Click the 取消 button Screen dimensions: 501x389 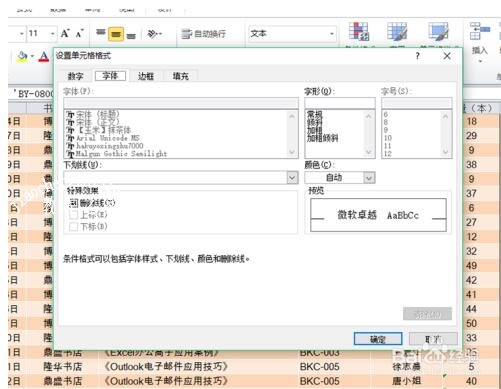pyautogui.click(x=433, y=339)
